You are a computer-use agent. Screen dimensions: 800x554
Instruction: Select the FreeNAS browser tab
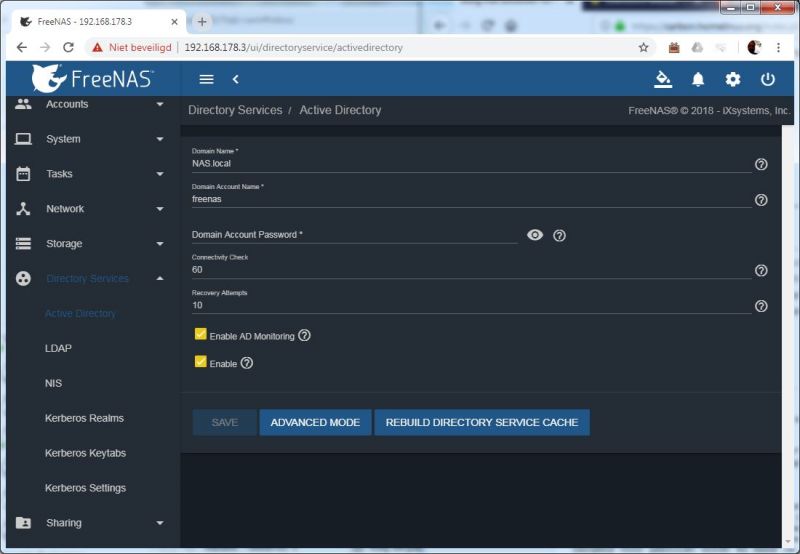pos(97,22)
